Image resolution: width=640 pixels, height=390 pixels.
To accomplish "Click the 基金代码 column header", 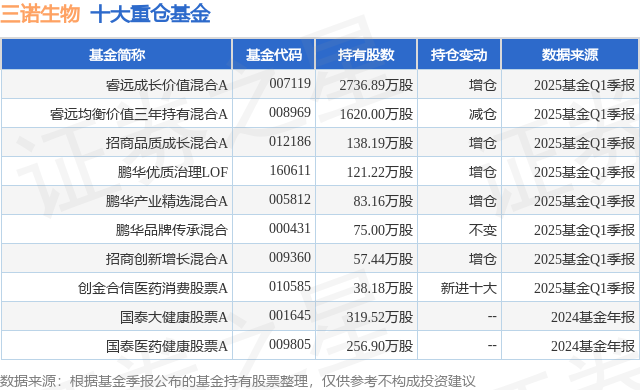I will tap(273, 55).
